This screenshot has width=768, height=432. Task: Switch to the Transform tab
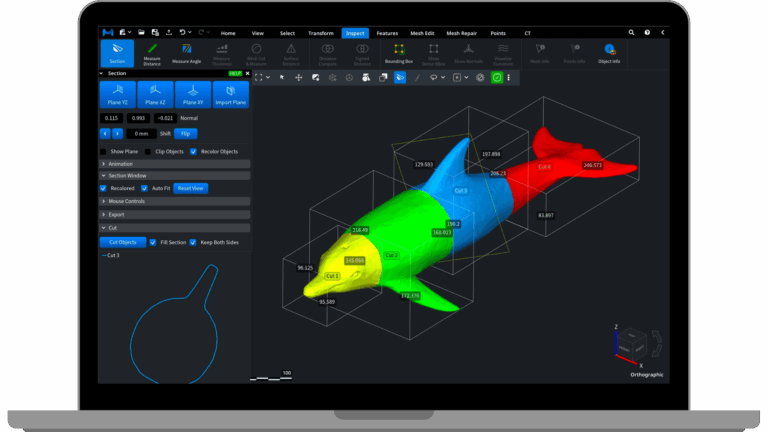321,33
